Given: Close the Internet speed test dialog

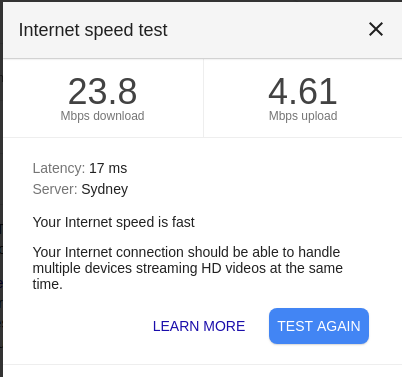Looking at the screenshot, I should pyautogui.click(x=376, y=29).
